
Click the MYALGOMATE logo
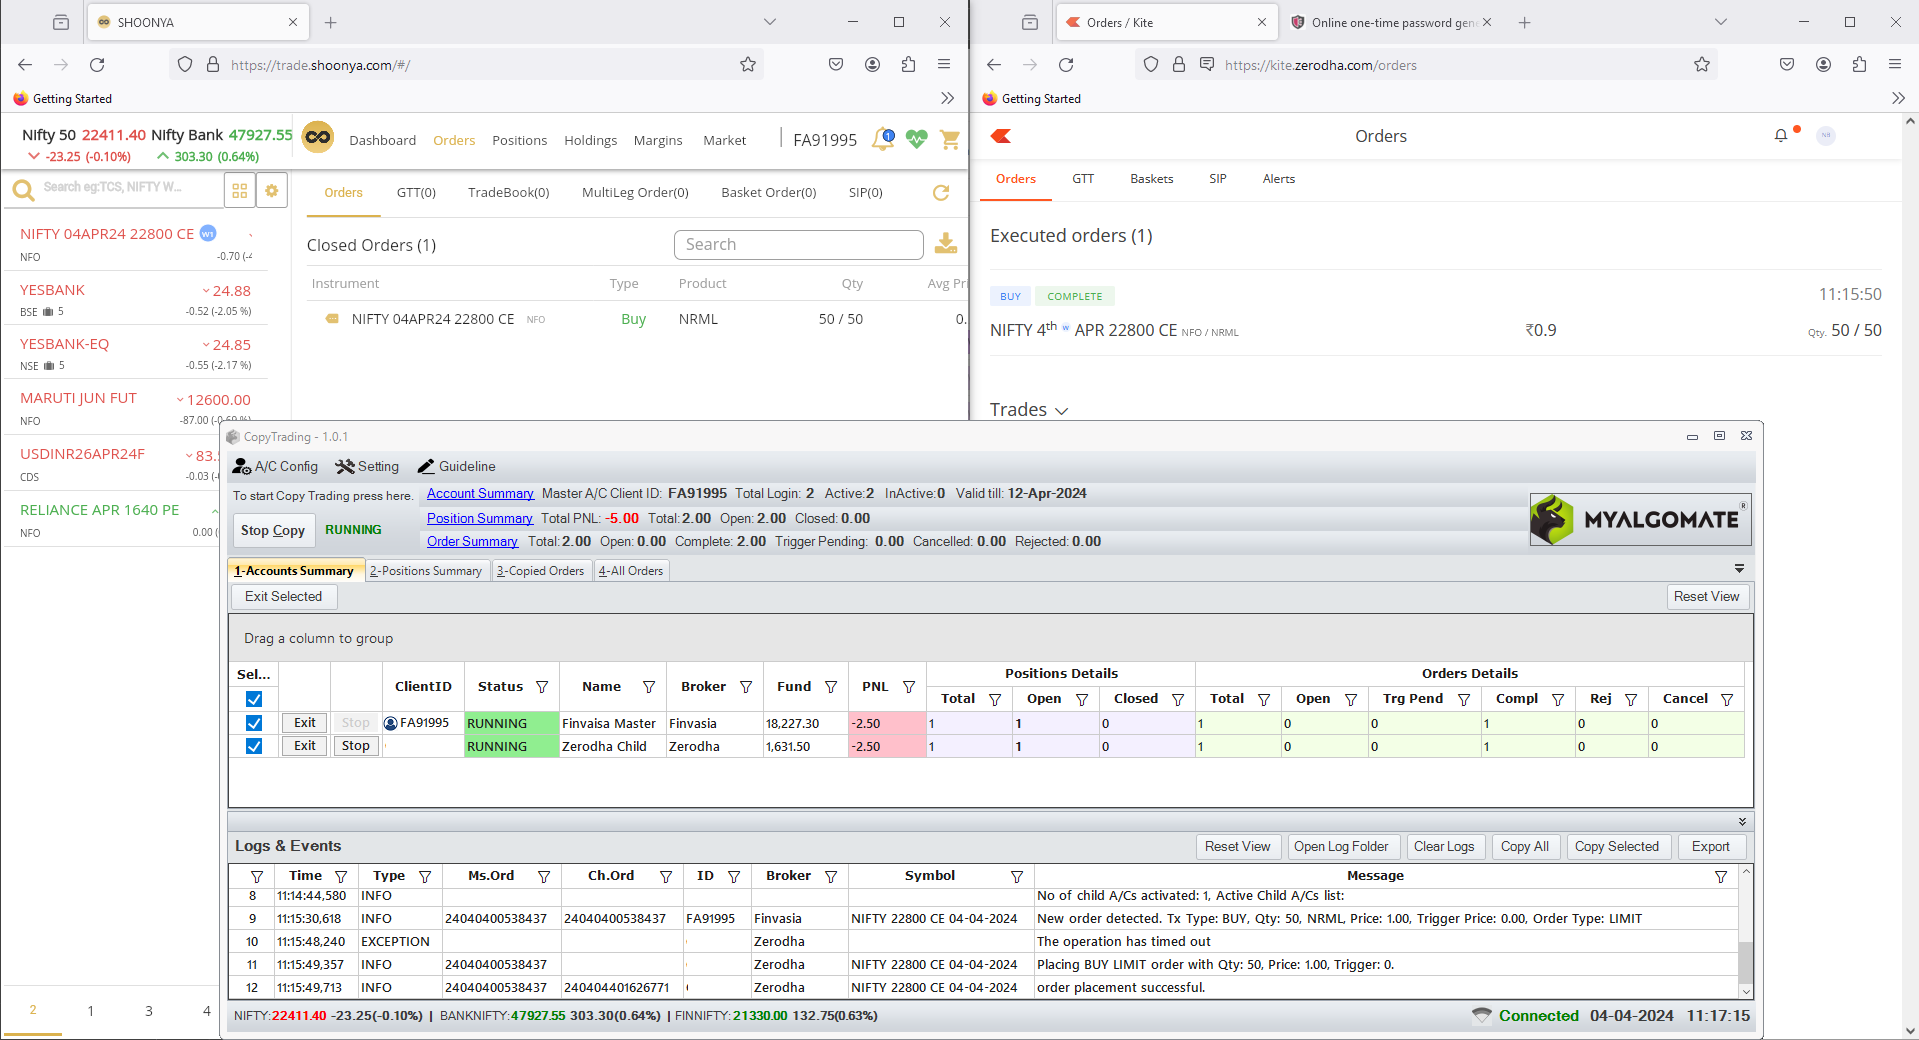[x=1640, y=519]
